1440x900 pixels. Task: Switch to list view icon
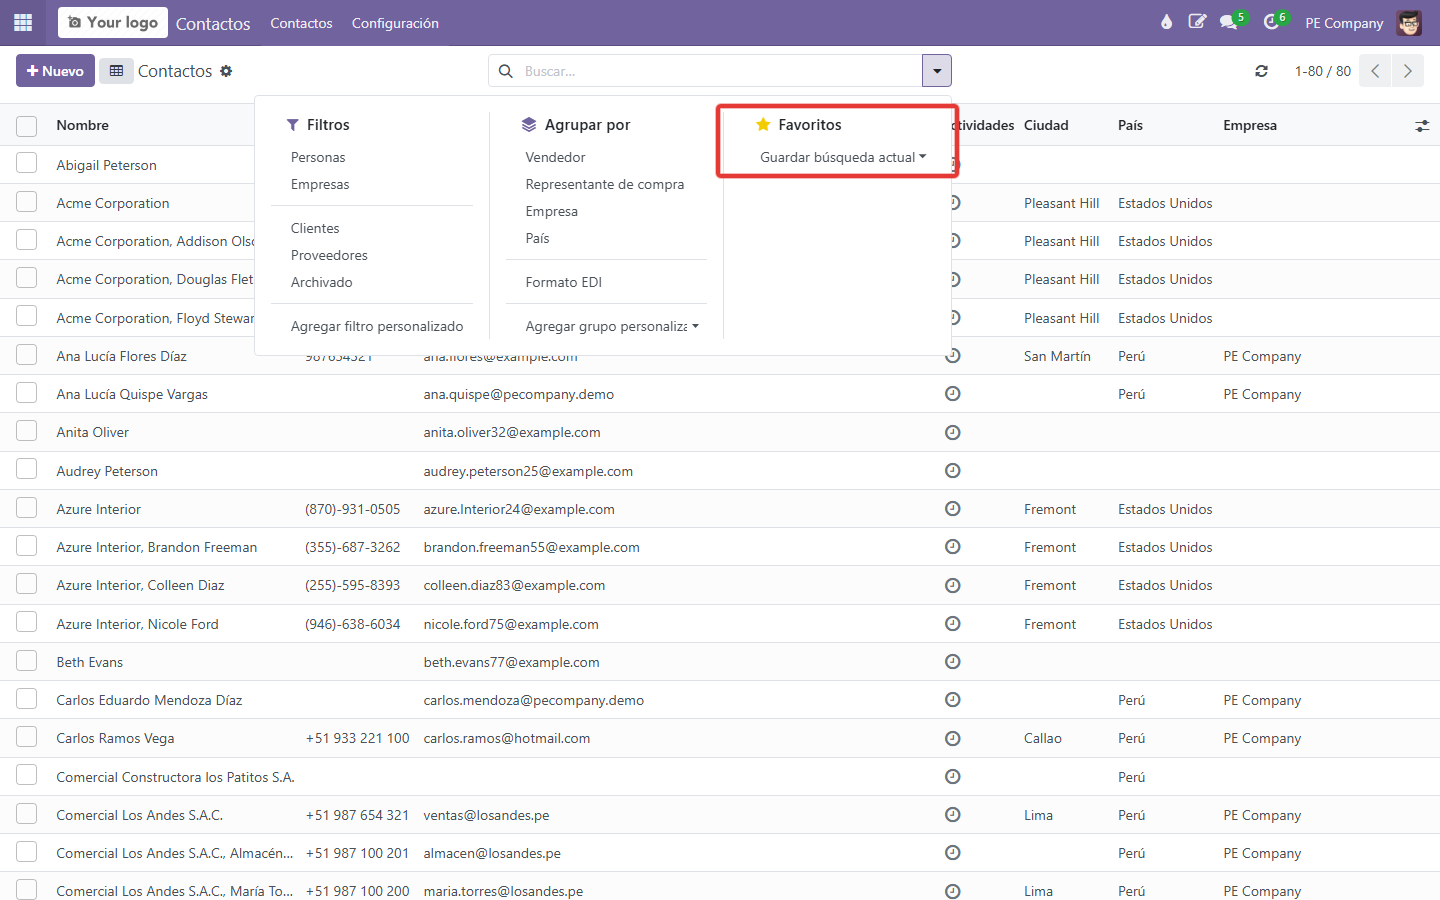tap(116, 71)
